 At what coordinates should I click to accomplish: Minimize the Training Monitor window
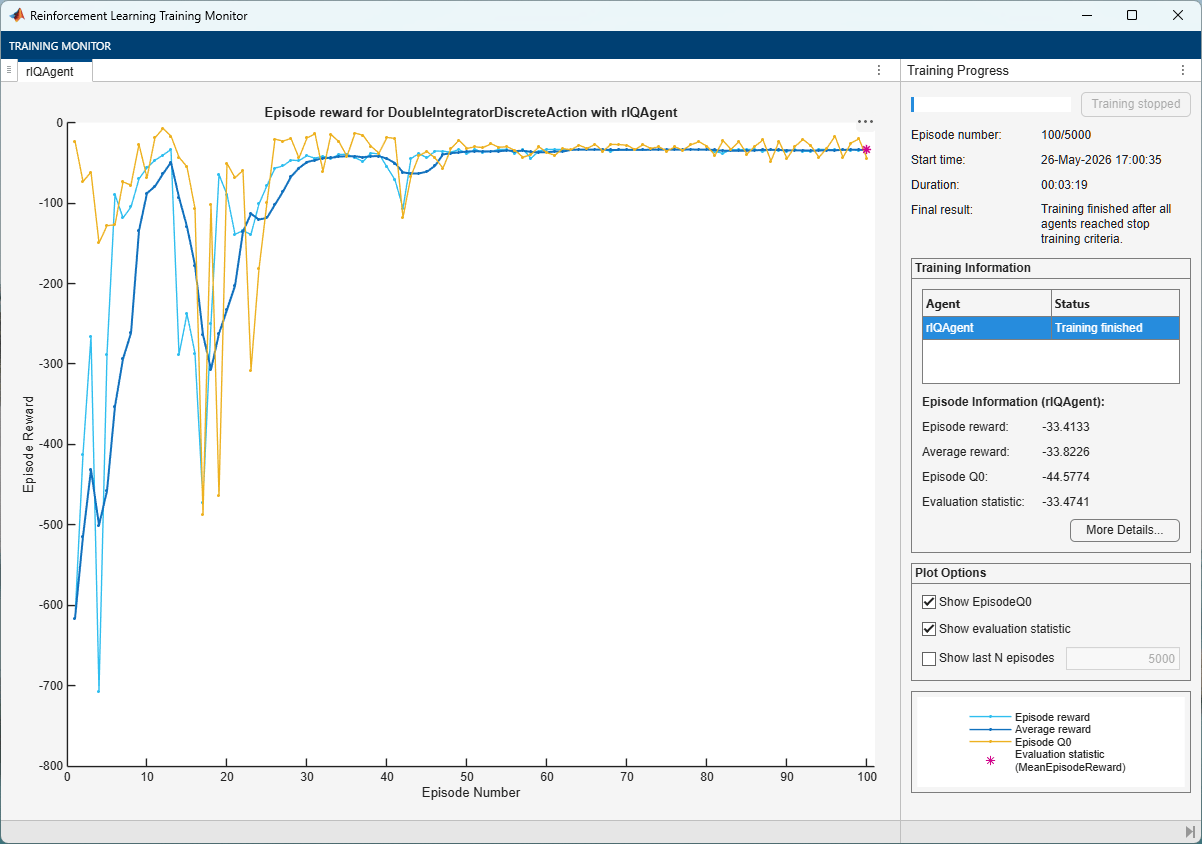tap(1086, 15)
